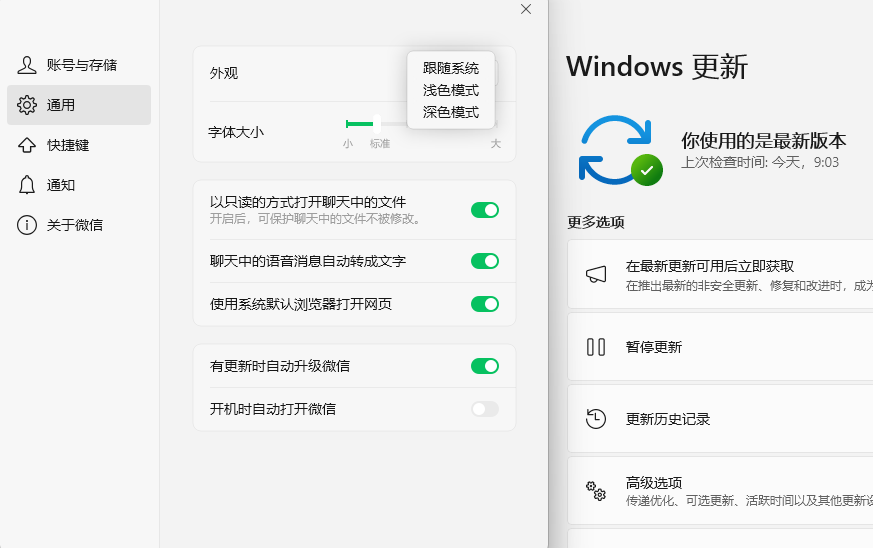Viewport: 873px width, 548px height.
Task: Click the megaphone icon in Windows Update
Action: pyautogui.click(x=596, y=274)
